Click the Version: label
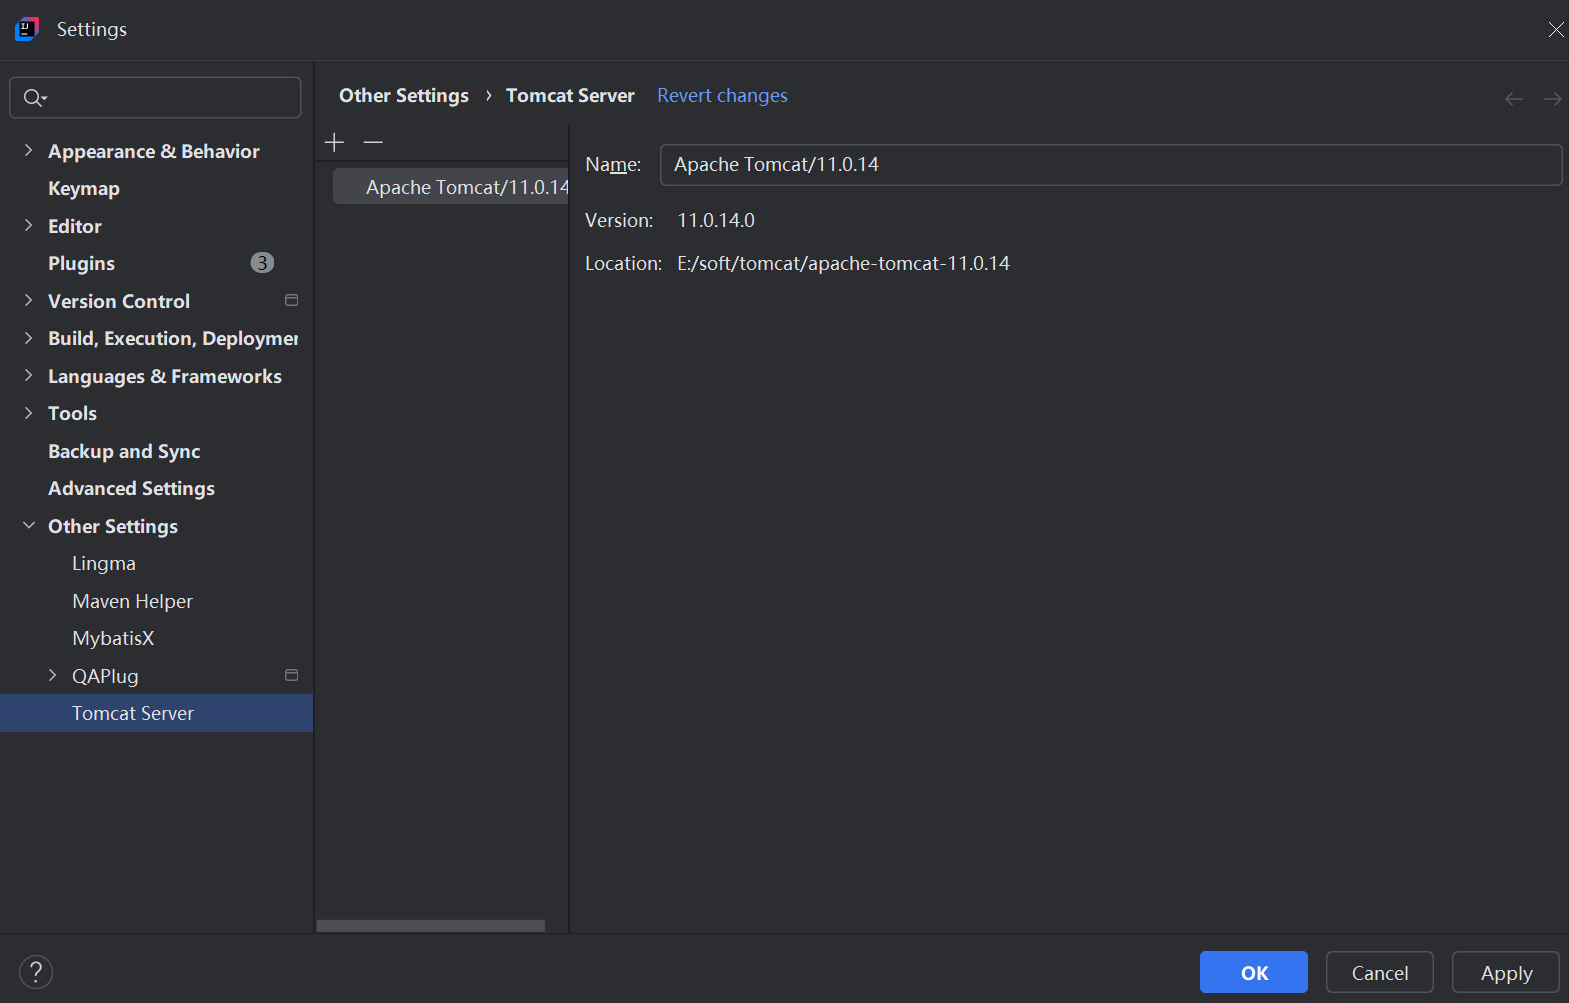The image size is (1569, 1003). (x=619, y=220)
